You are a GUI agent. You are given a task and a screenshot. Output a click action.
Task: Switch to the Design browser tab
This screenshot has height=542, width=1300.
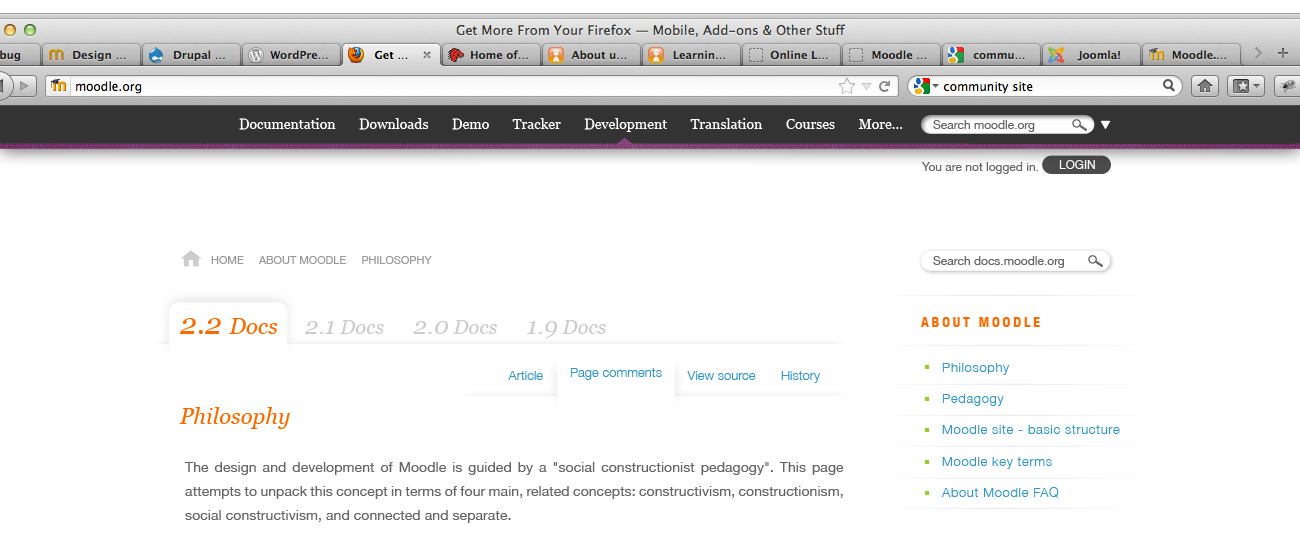click(x=90, y=55)
